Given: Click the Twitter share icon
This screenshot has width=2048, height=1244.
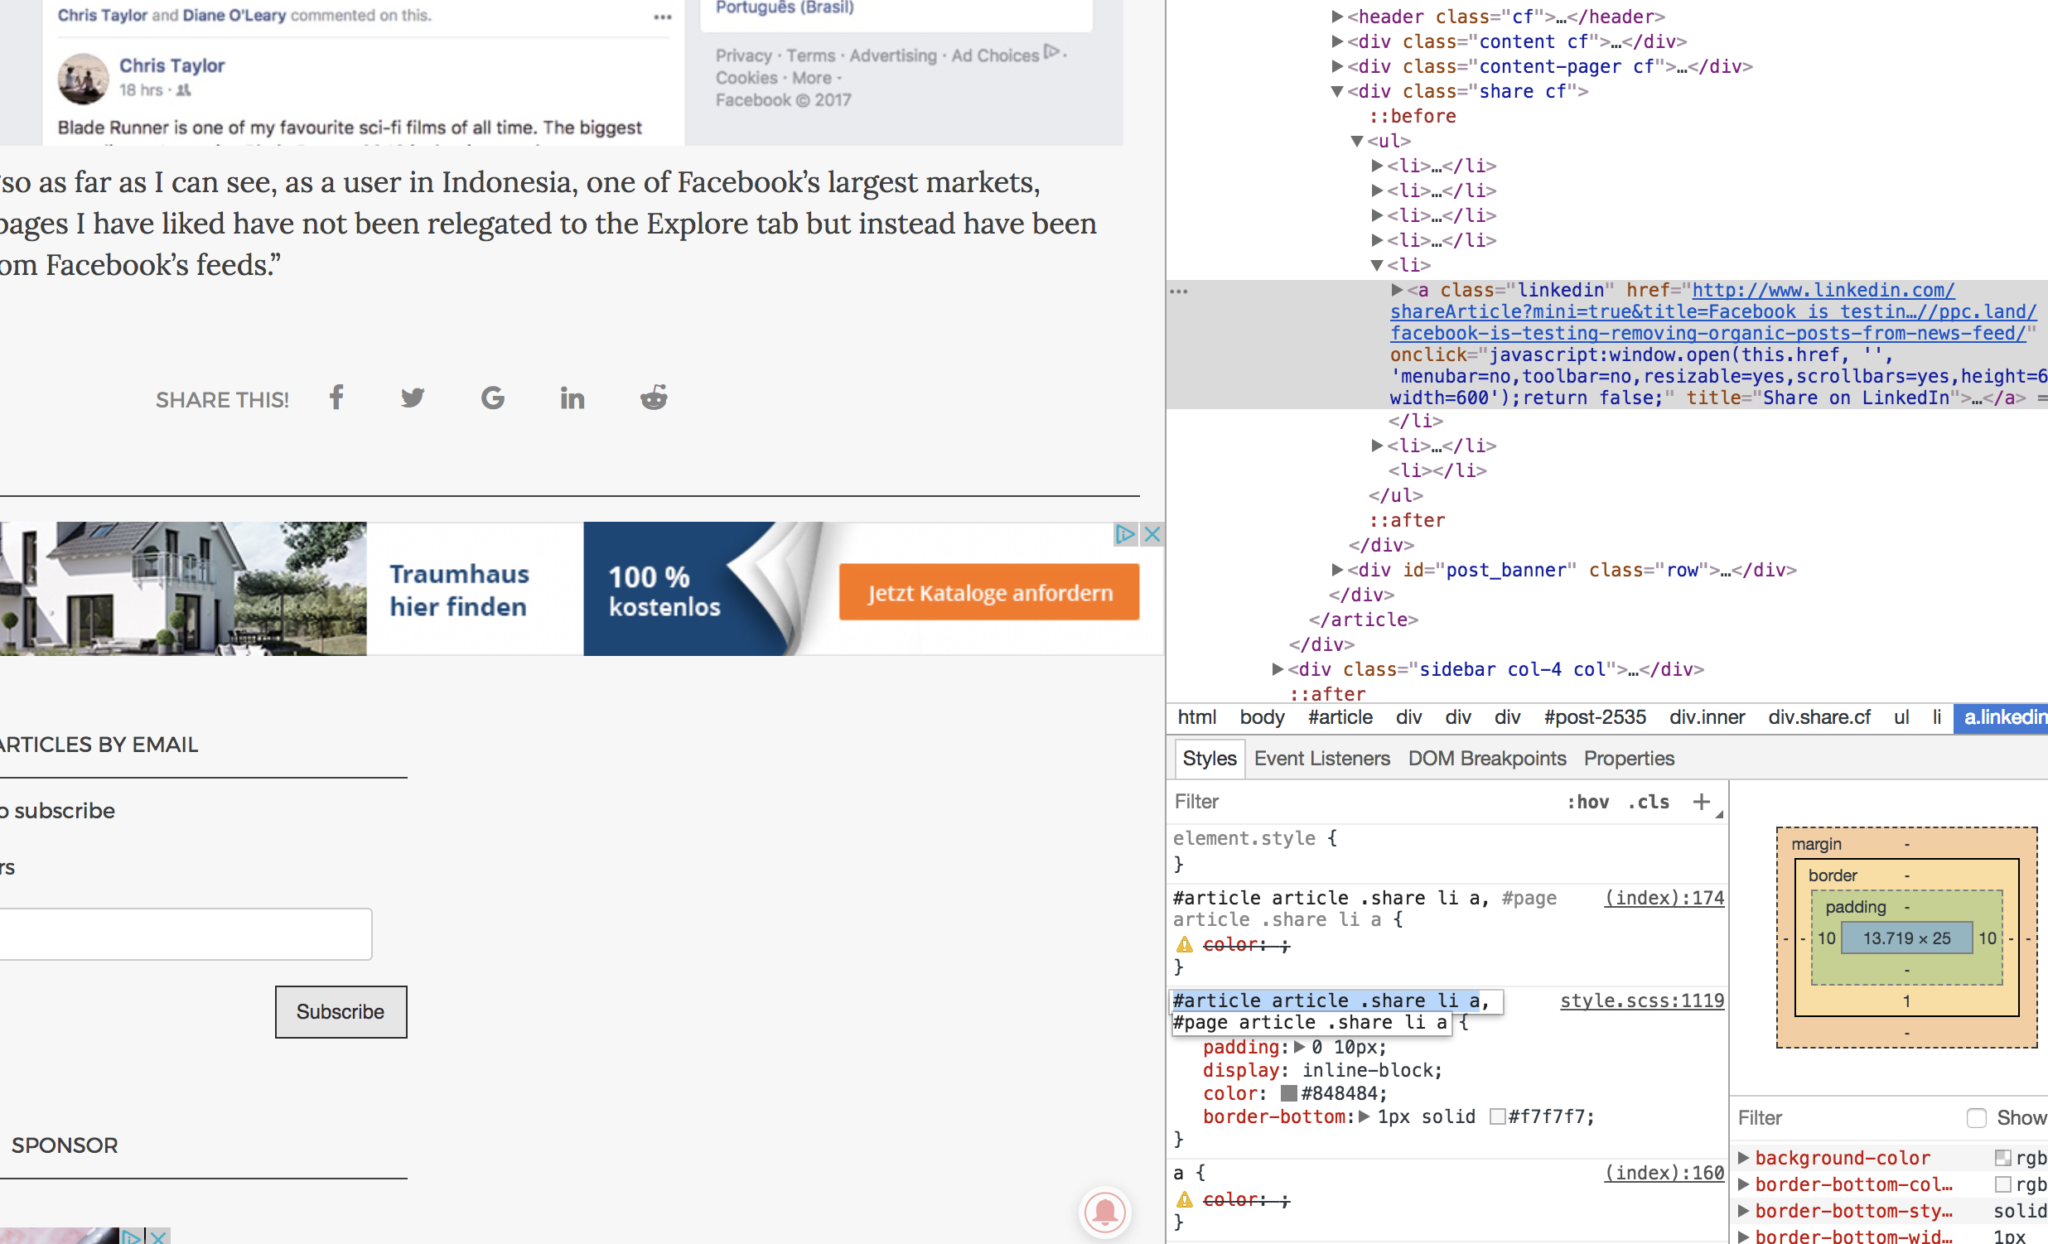Looking at the screenshot, I should tap(413, 398).
